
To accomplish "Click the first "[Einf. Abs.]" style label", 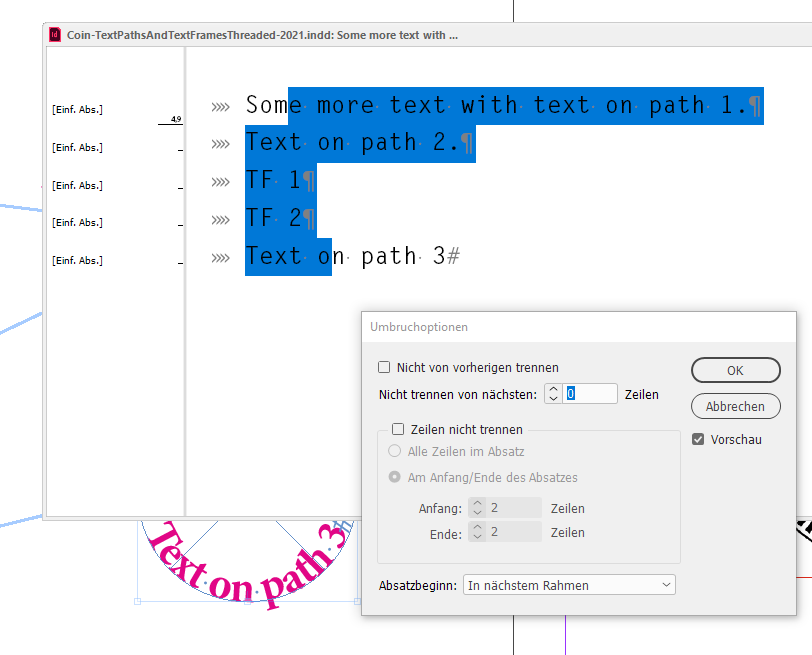I will pyautogui.click(x=77, y=109).
